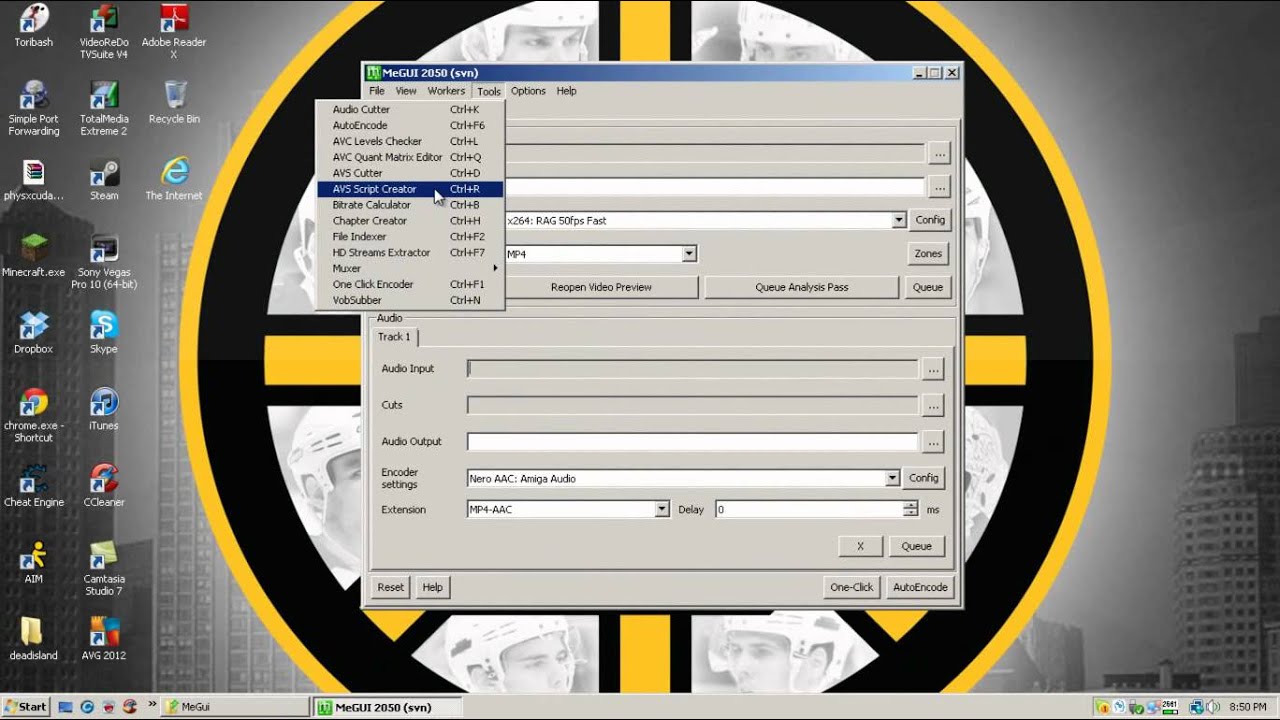Launch CCleaner from desktop
This screenshot has height=720, width=1280.
click(x=104, y=486)
